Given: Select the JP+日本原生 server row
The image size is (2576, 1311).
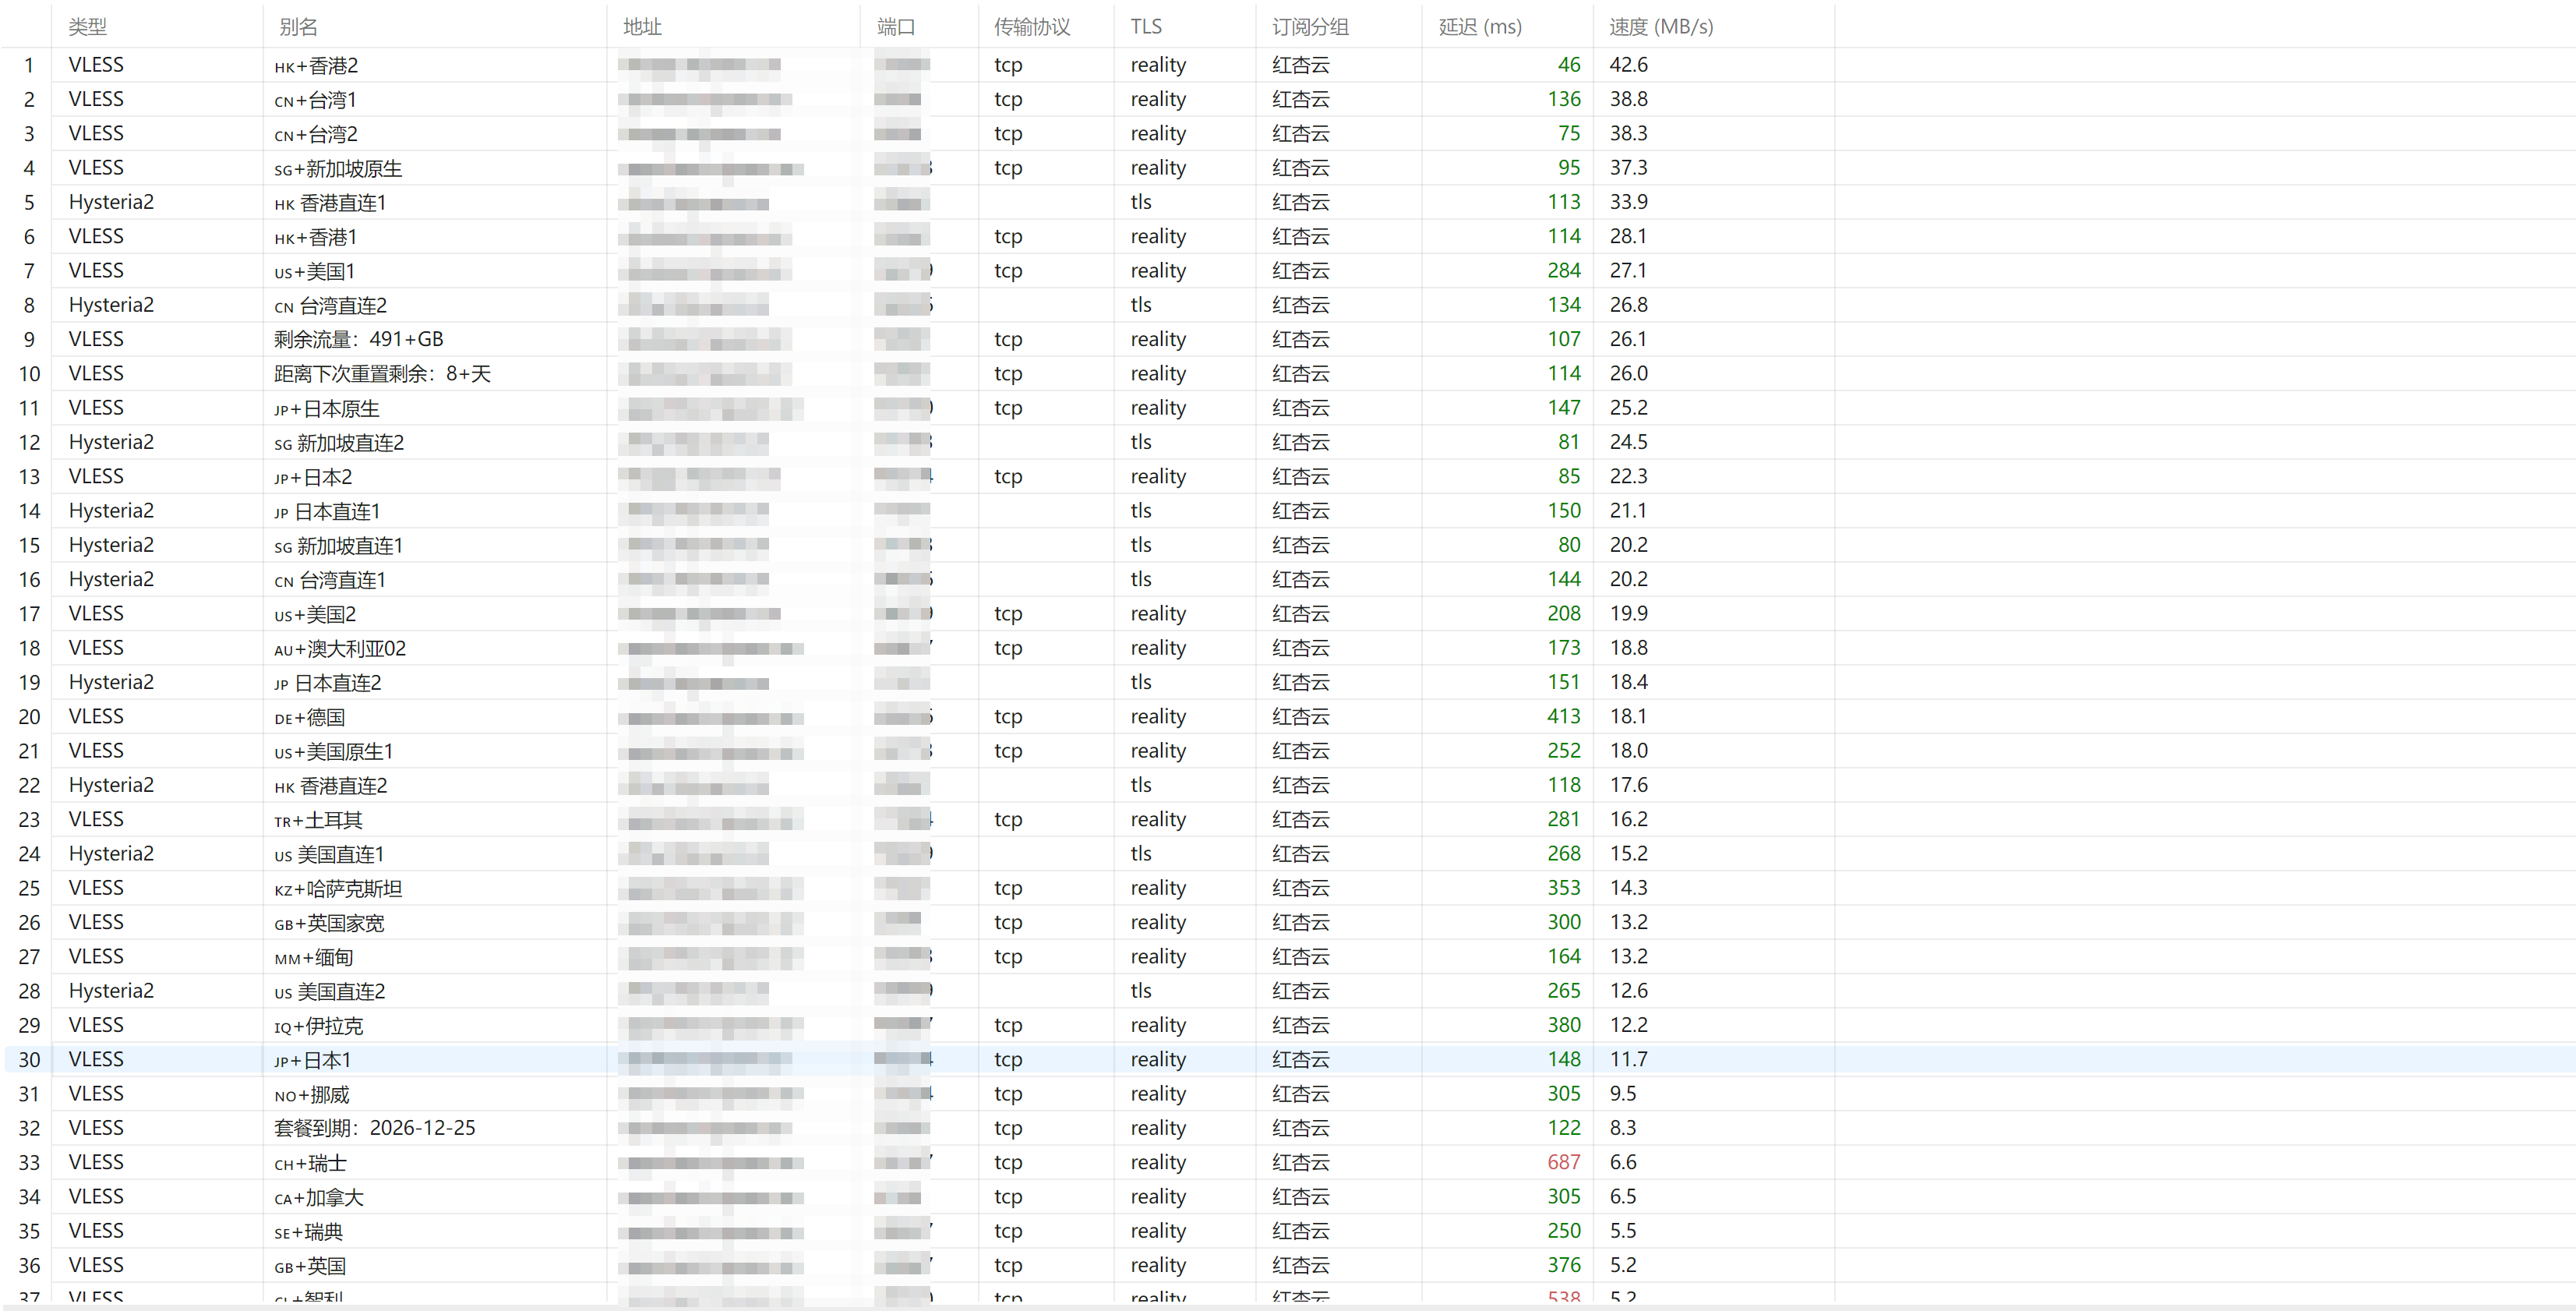Looking at the screenshot, I should [x=1288, y=408].
